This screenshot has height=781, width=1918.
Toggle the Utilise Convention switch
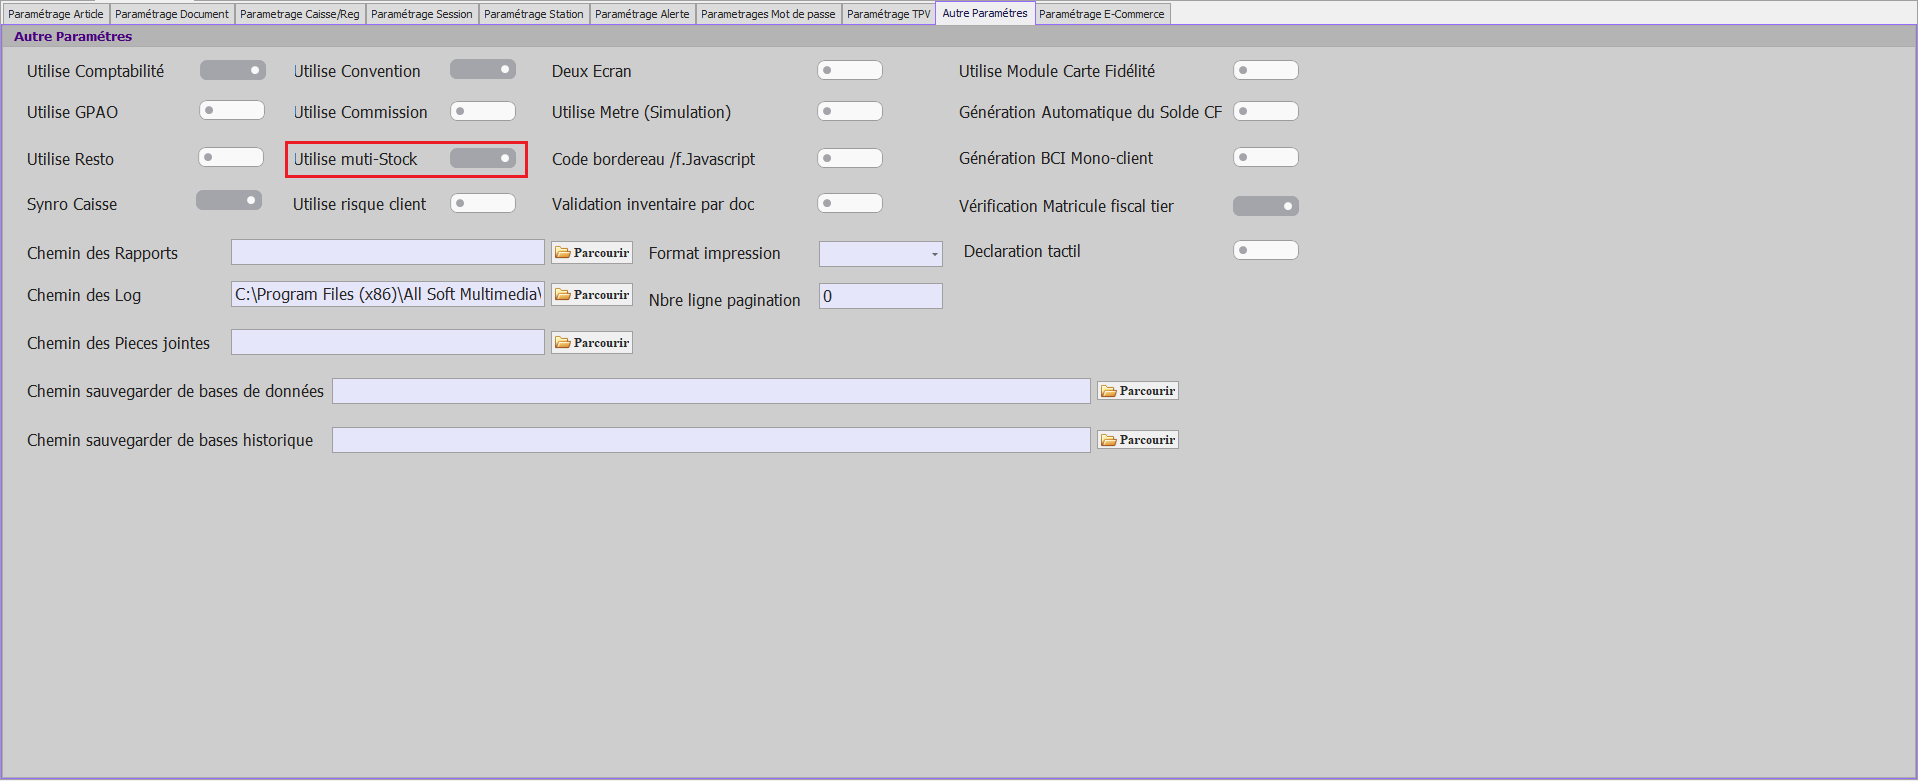[483, 69]
